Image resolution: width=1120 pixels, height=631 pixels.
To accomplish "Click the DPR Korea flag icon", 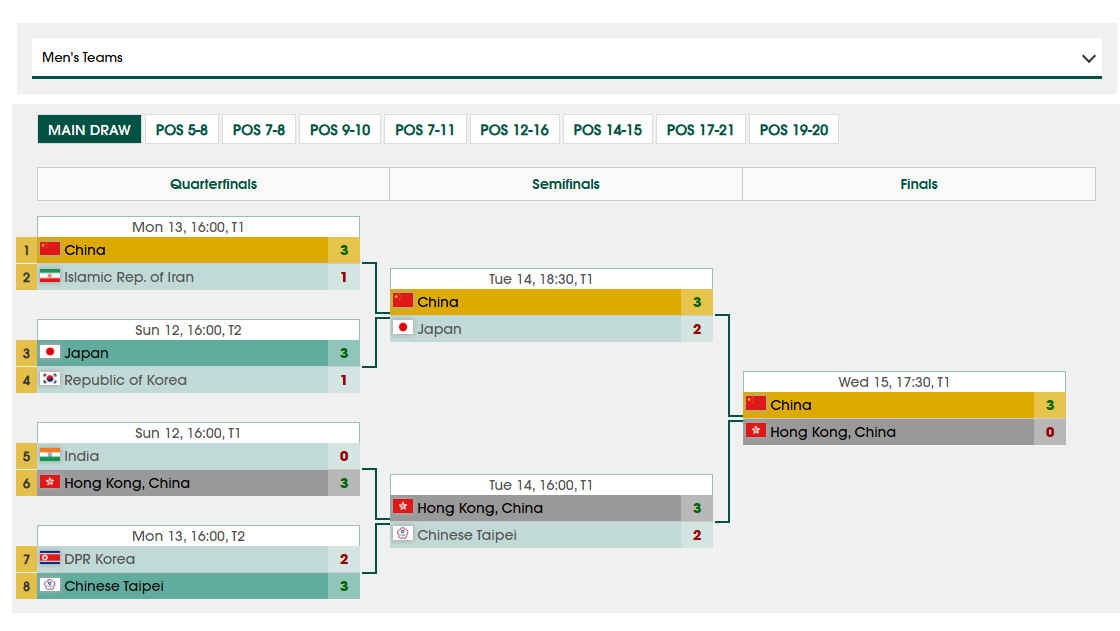I will tap(50, 557).
